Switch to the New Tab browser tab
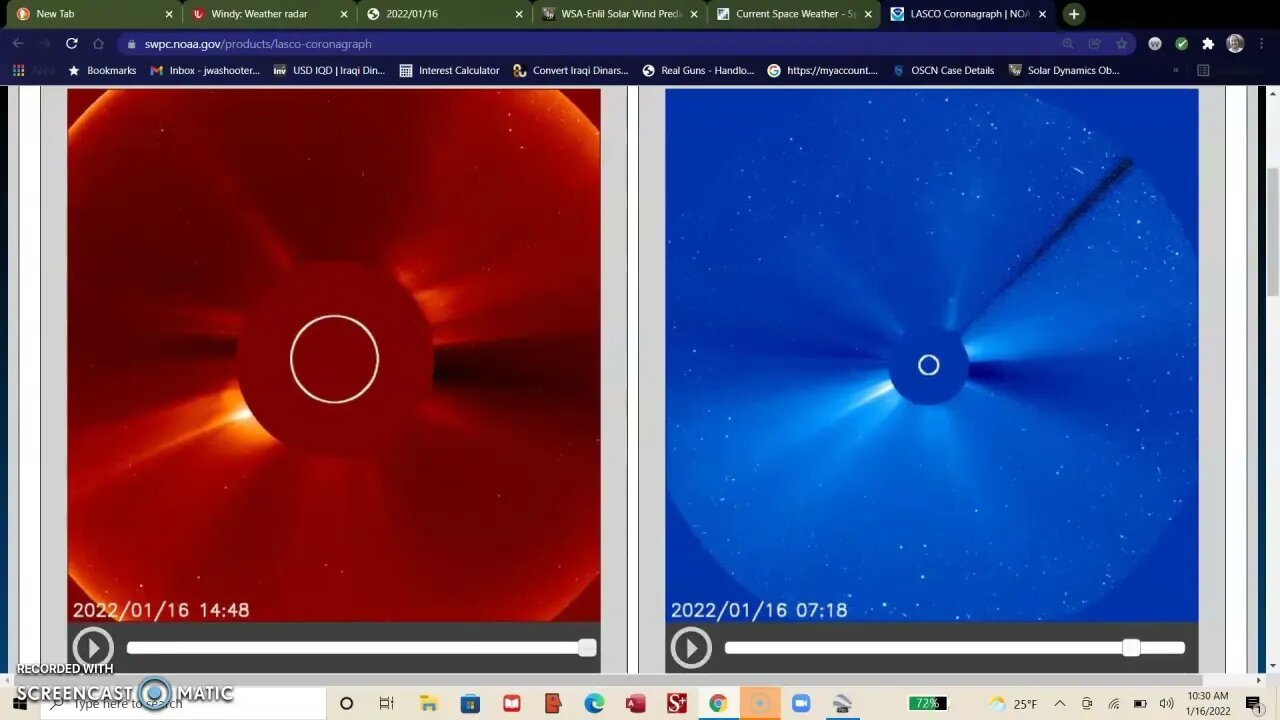Screen dimensions: 1280x720 click(95, 14)
